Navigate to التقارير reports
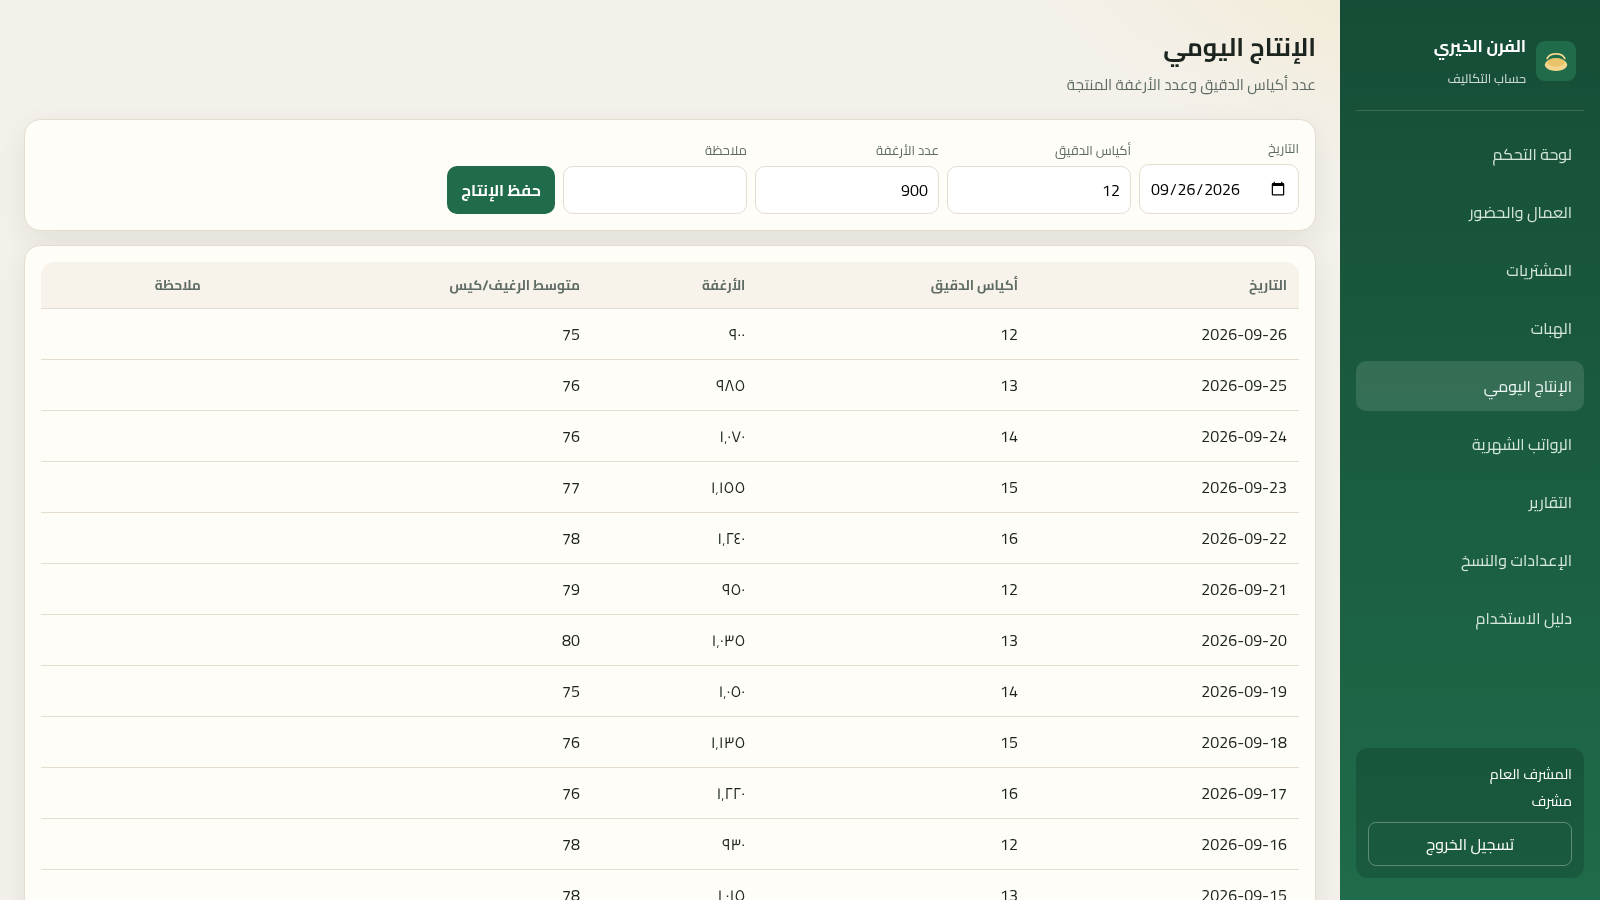 [x=1470, y=502]
